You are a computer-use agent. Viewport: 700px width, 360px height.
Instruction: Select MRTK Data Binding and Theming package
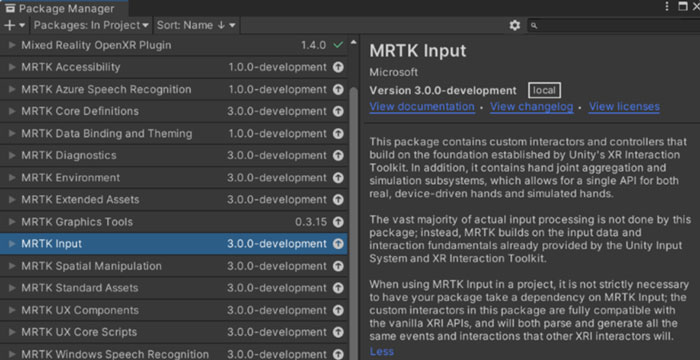coord(174,134)
